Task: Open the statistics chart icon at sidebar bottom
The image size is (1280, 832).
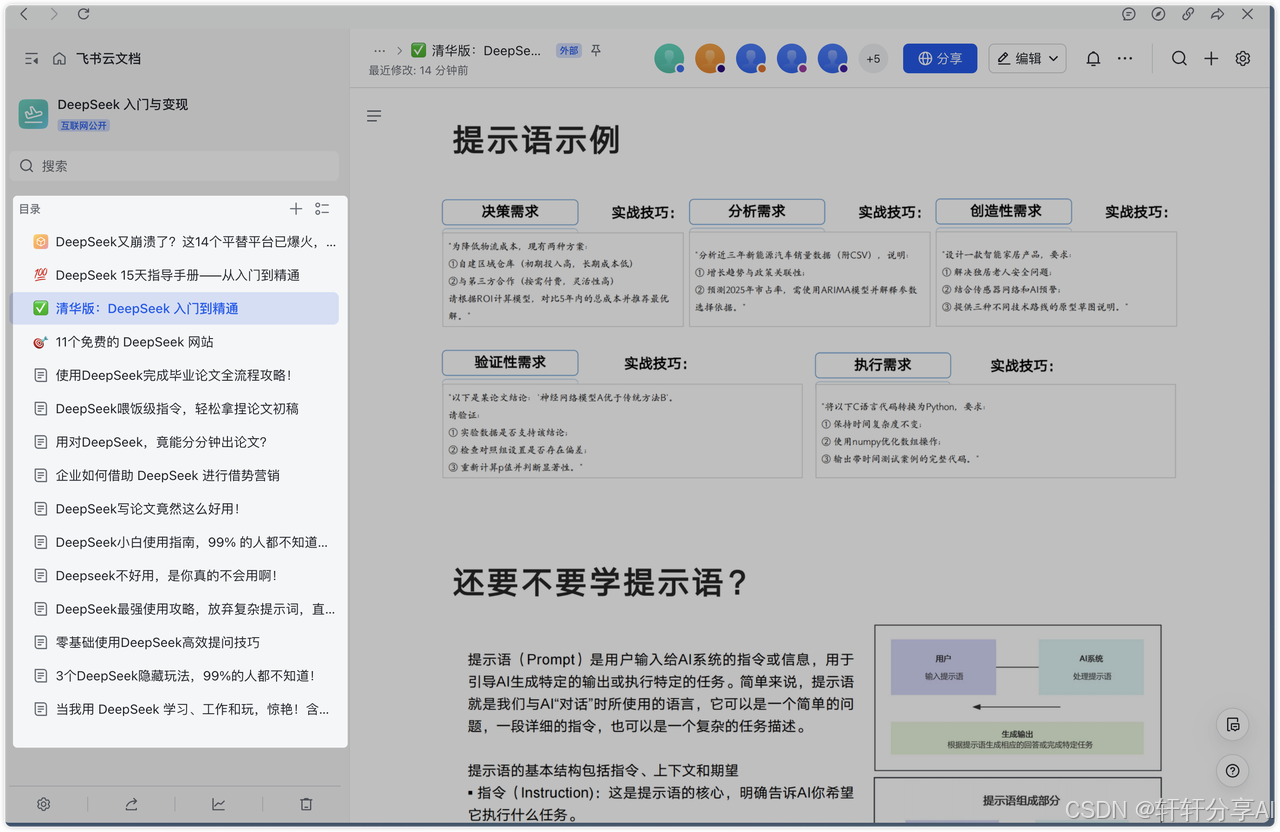Action: tap(218, 804)
